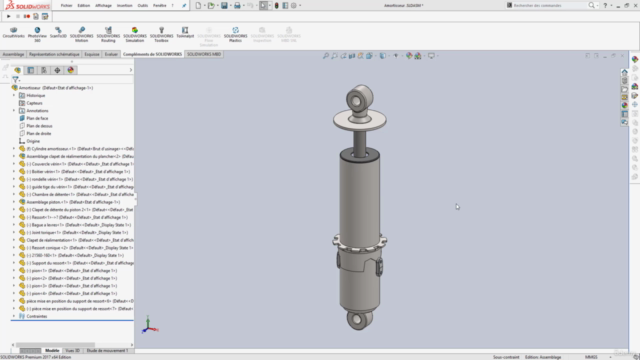Expand the Historique folder
The width and height of the screenshot is (640, 360).
tap(14, 95)
